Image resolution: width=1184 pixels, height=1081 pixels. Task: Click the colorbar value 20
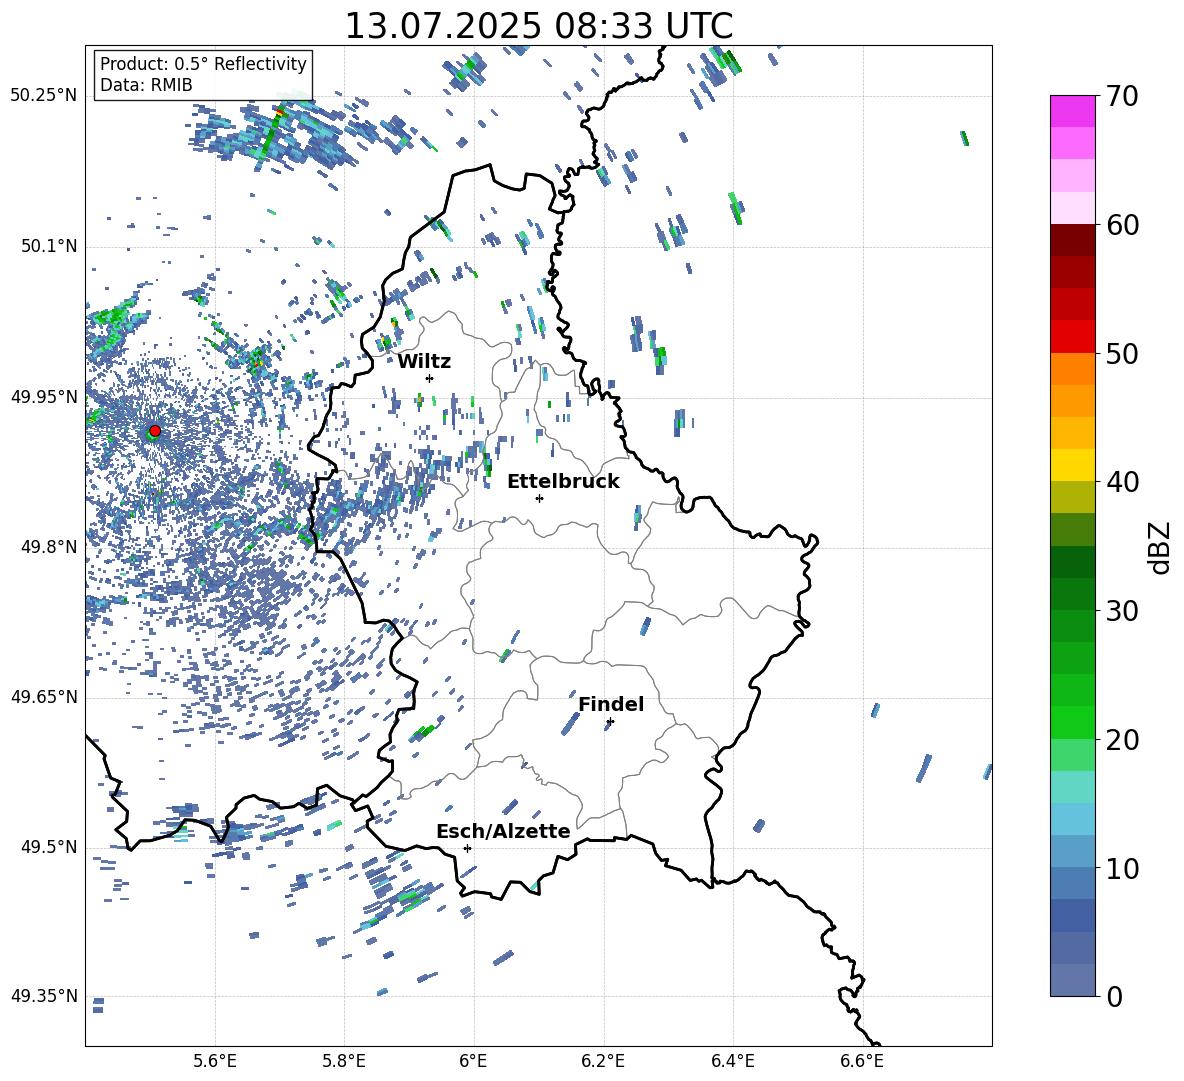click(1122, 739)
